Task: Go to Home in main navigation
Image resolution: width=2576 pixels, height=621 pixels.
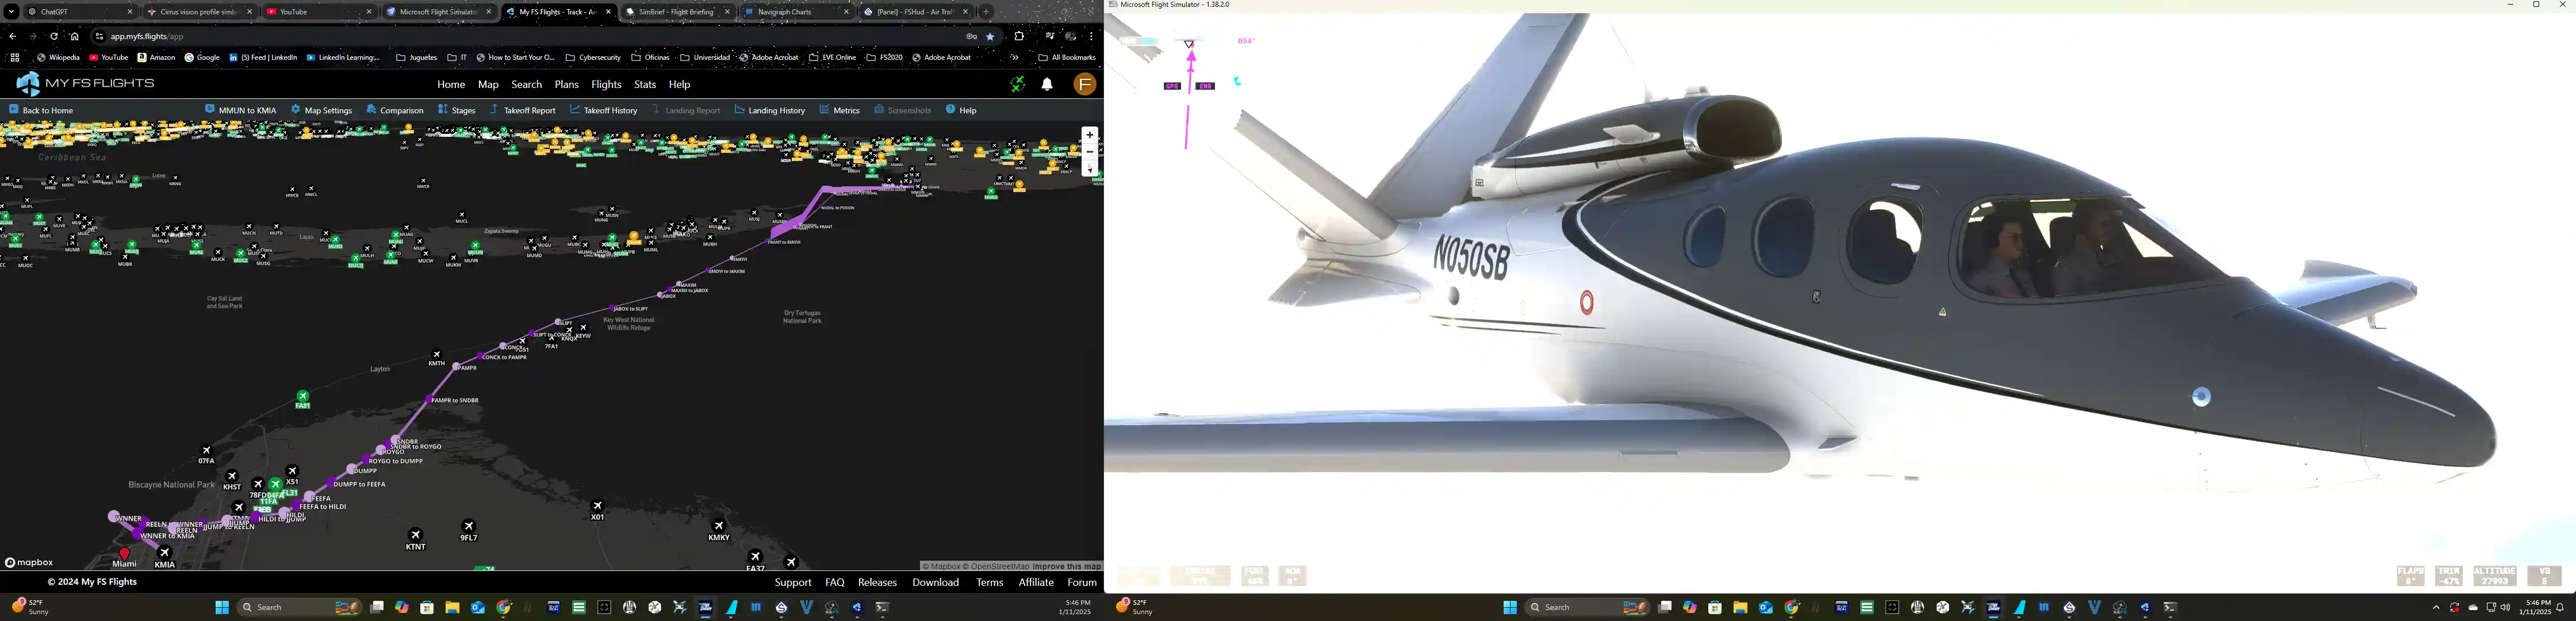Action: [x=451, y=85]
